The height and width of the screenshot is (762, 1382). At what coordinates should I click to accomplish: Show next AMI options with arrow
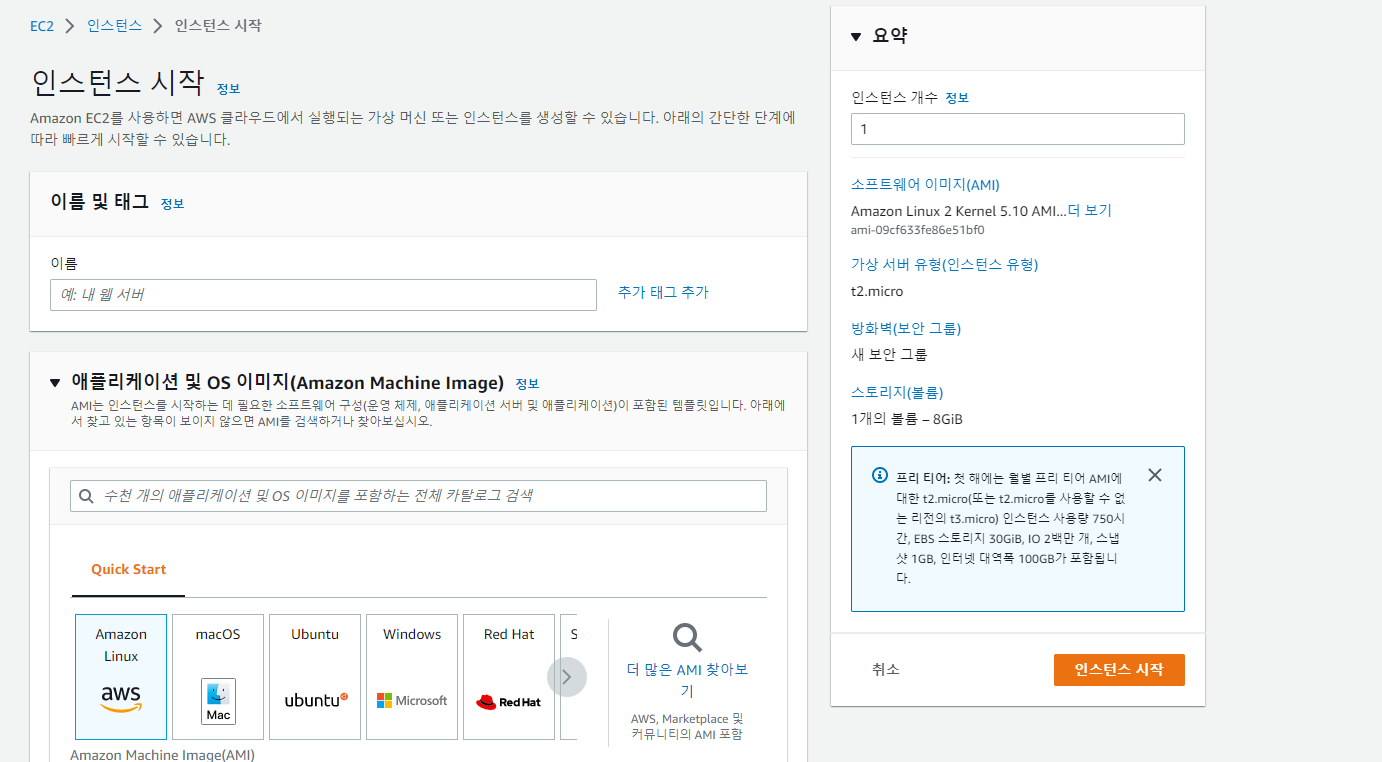[566, 677]
